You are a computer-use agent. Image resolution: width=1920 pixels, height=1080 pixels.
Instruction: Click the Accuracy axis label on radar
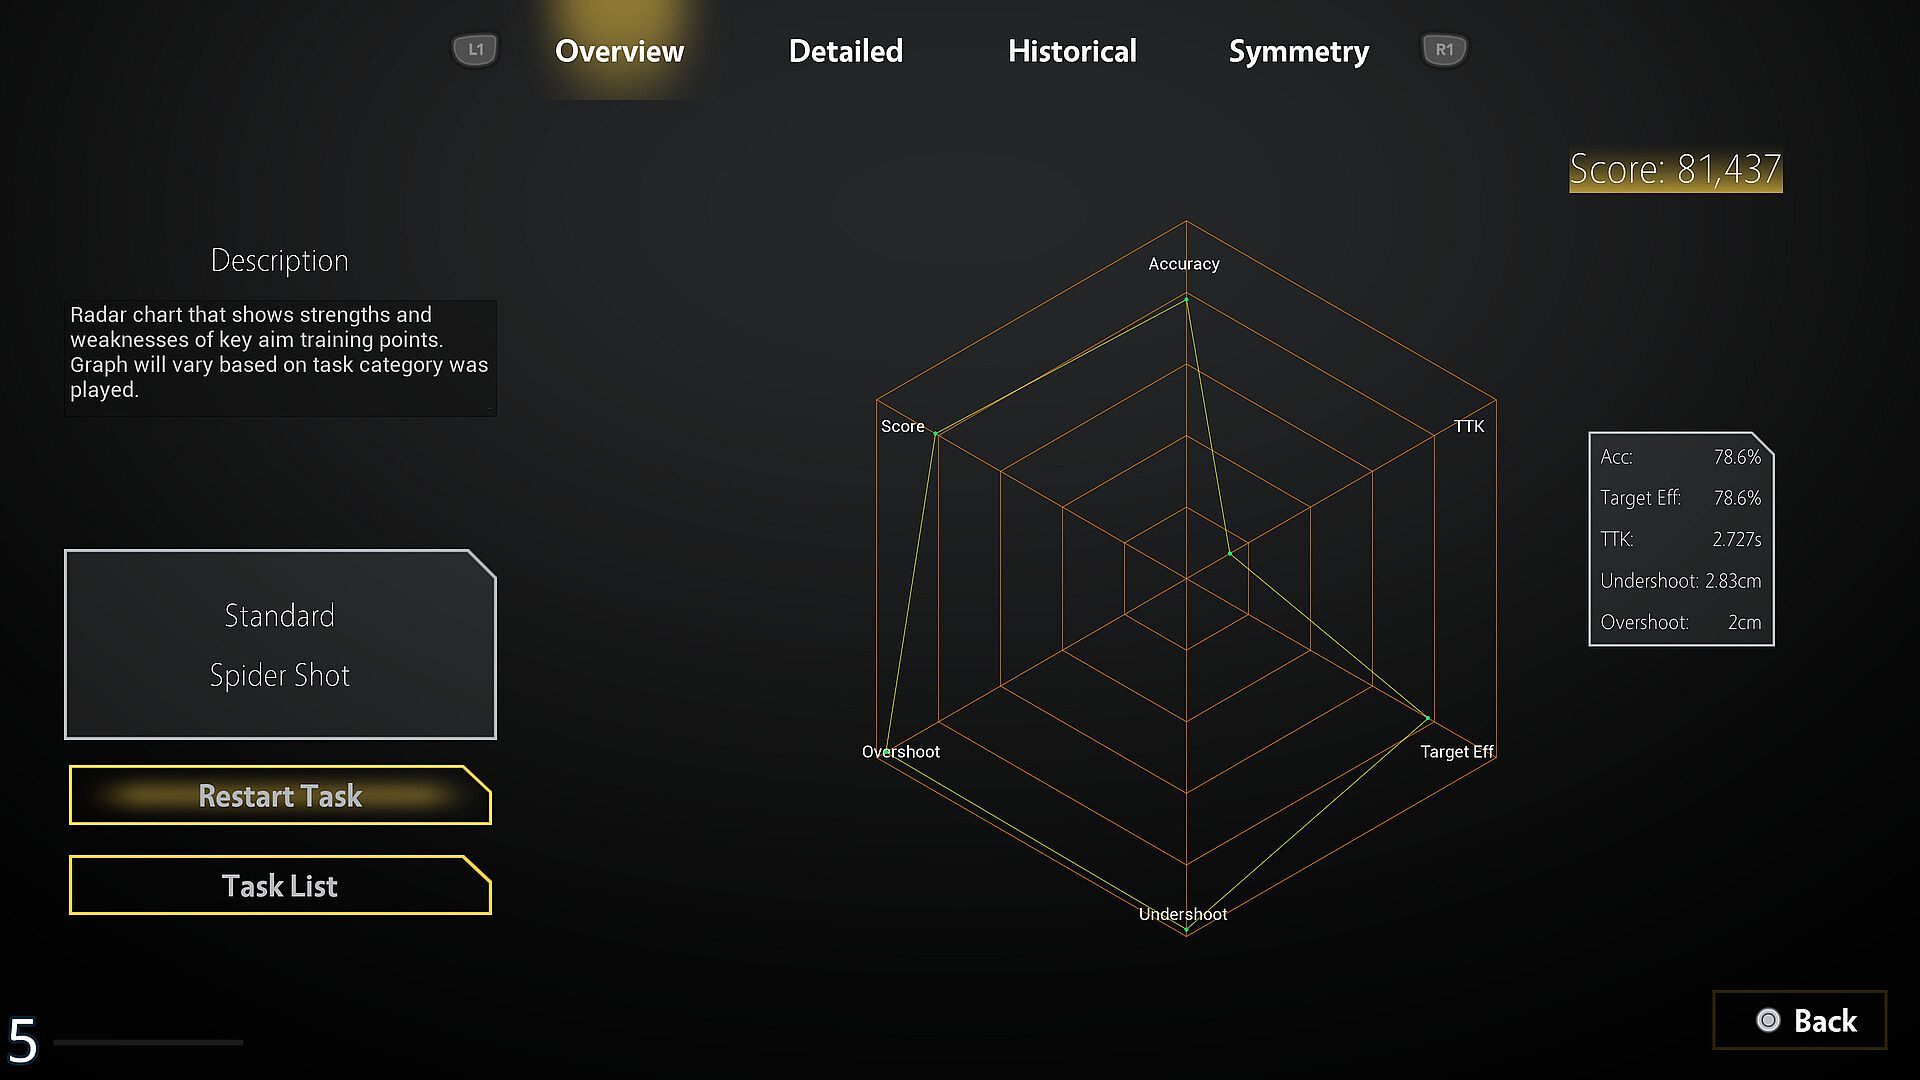(x=1184, y=264)
